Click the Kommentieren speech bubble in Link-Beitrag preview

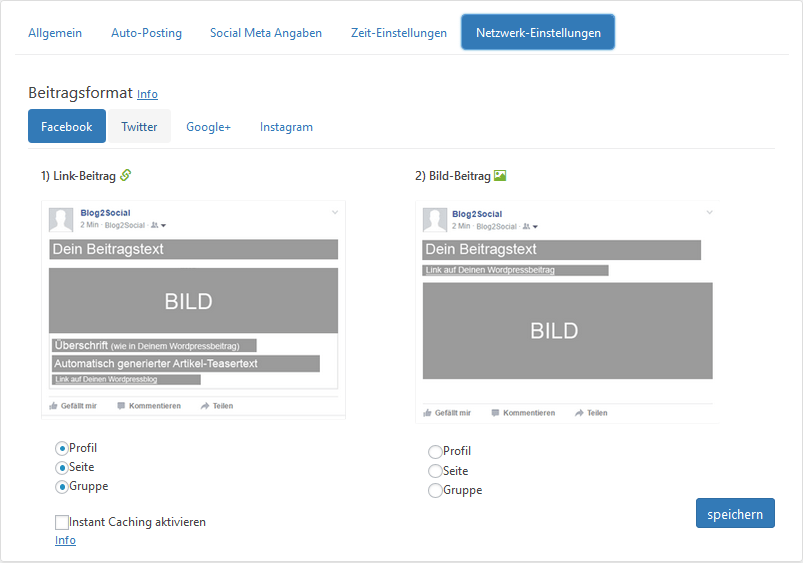pyautogui.click(x=121, y=406)
